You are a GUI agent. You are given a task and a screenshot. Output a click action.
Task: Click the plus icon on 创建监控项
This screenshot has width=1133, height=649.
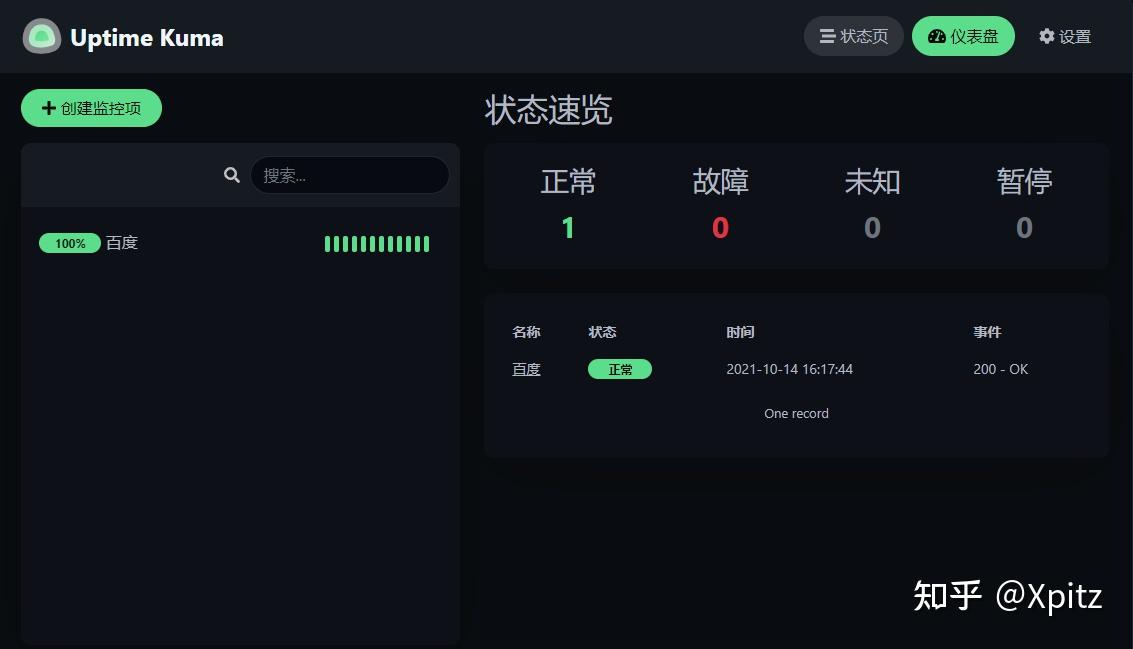(48, 107)
